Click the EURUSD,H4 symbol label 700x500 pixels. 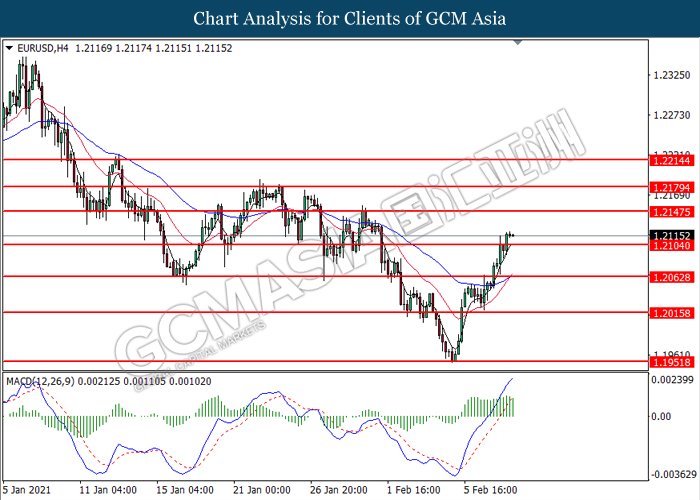pos(43,48)
